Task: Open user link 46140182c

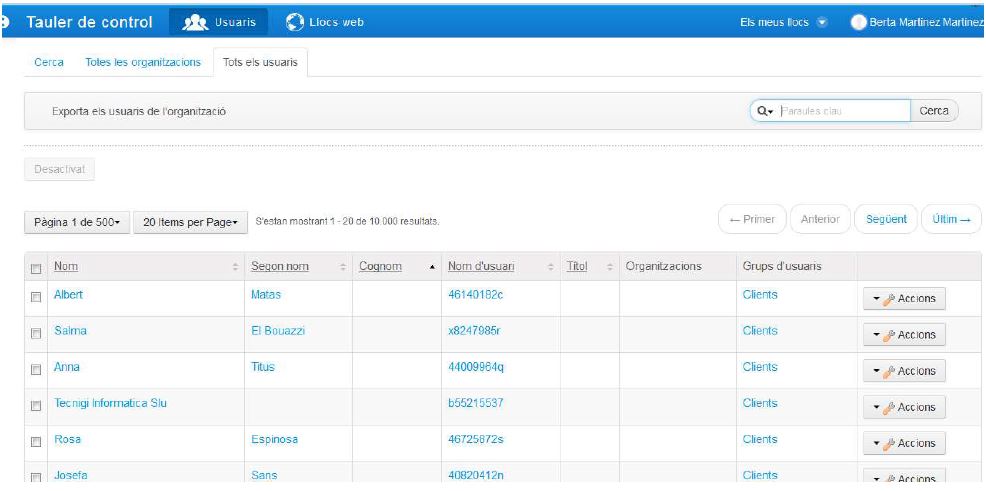Action: (474, 295)
